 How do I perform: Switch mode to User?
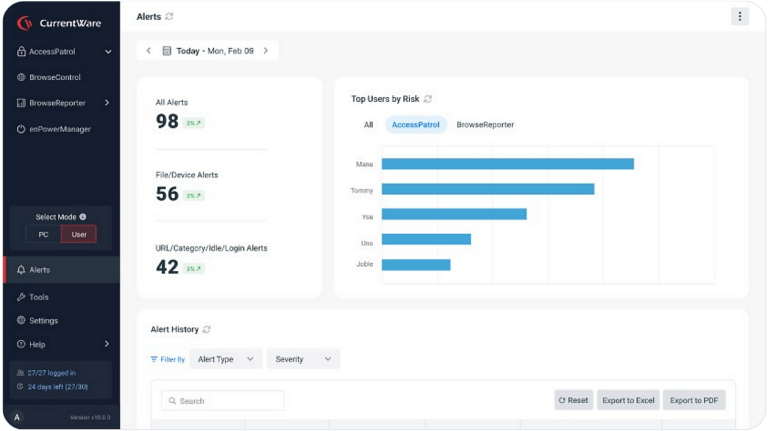(79, 235)
